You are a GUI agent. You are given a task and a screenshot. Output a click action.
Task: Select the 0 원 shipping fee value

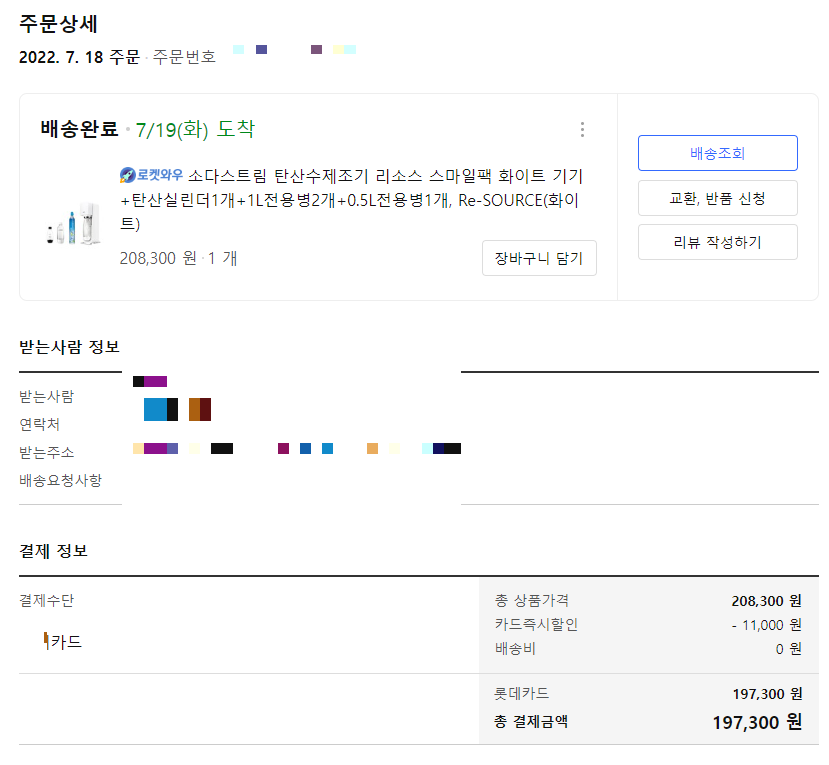tap(788, 649)
